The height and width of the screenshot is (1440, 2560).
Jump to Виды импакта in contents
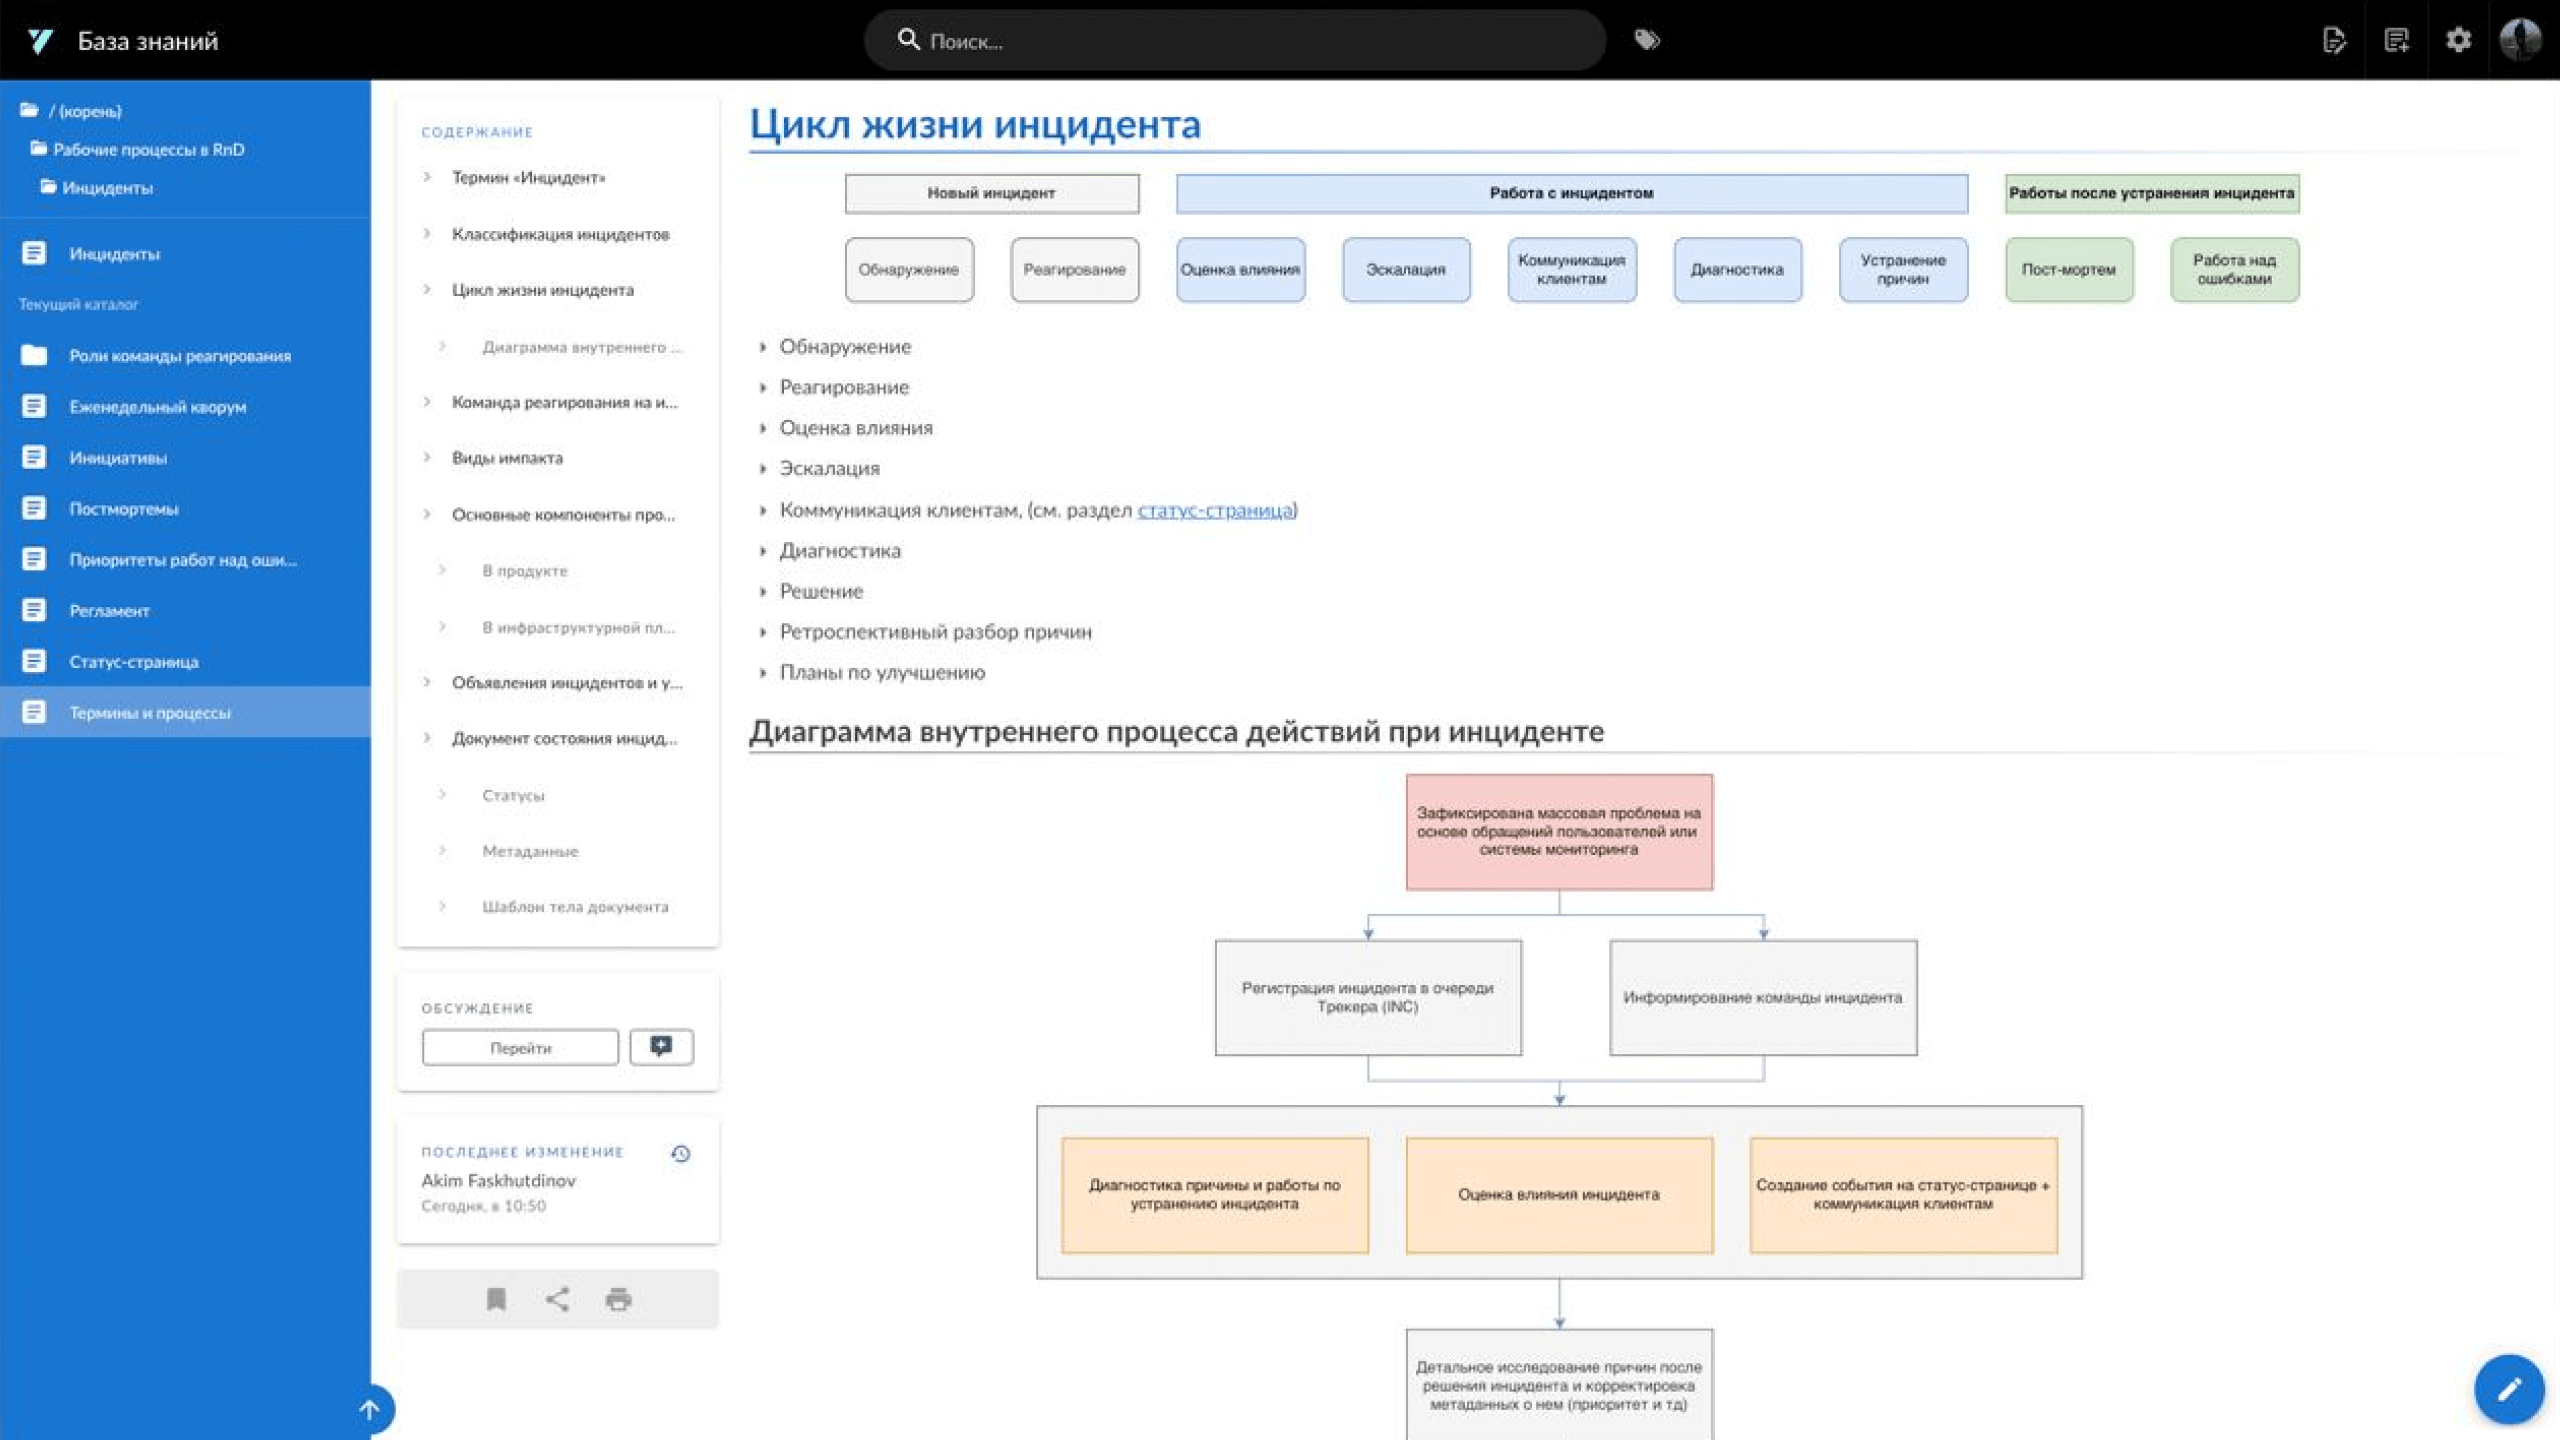(507, 458)
